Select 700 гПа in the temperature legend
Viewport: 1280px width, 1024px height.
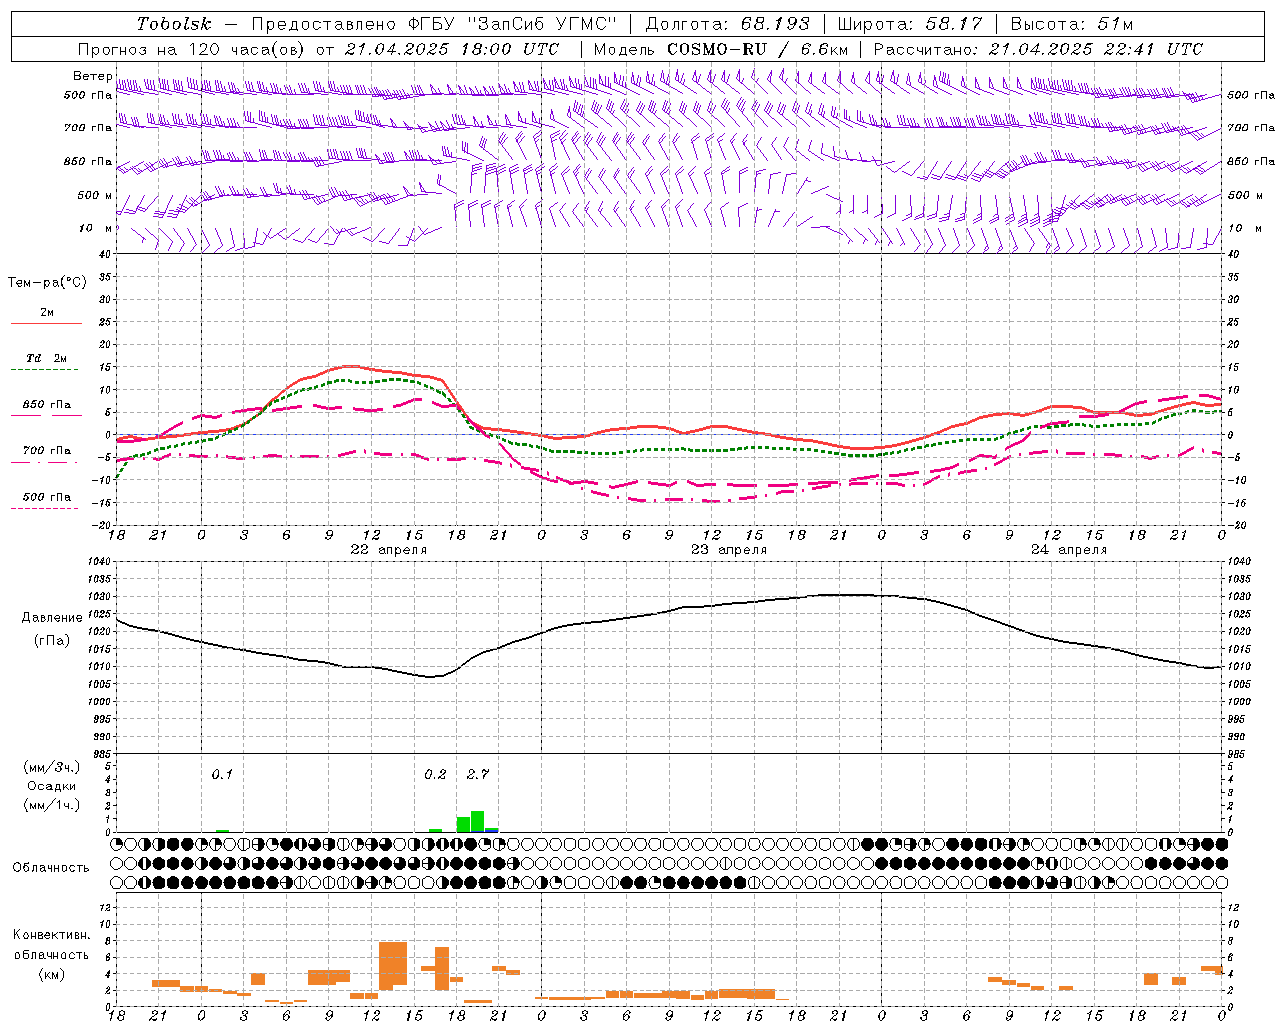click(x=46, y=451)
